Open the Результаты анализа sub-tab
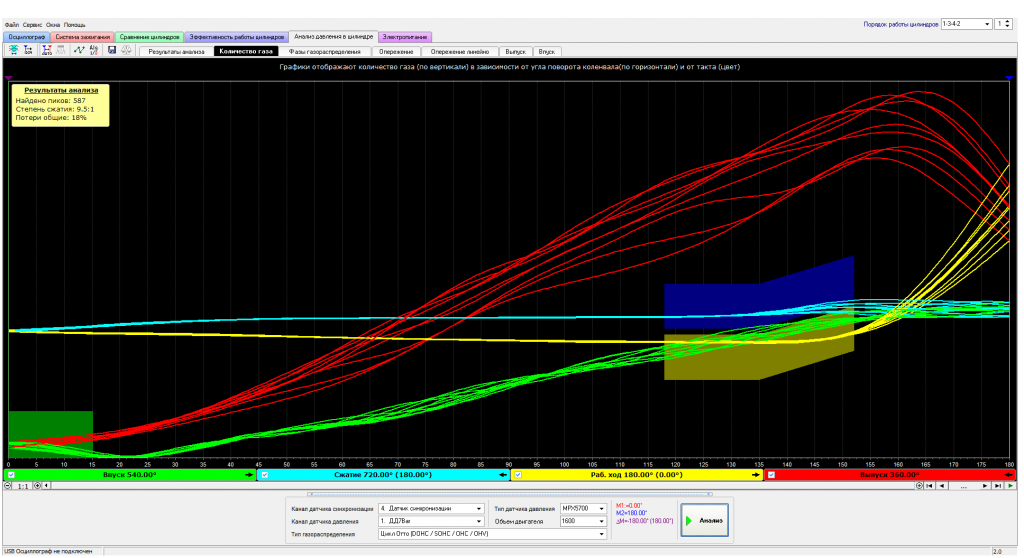Image resolution: width=1024 pixels, height=558 pixels. pos(176,52)
